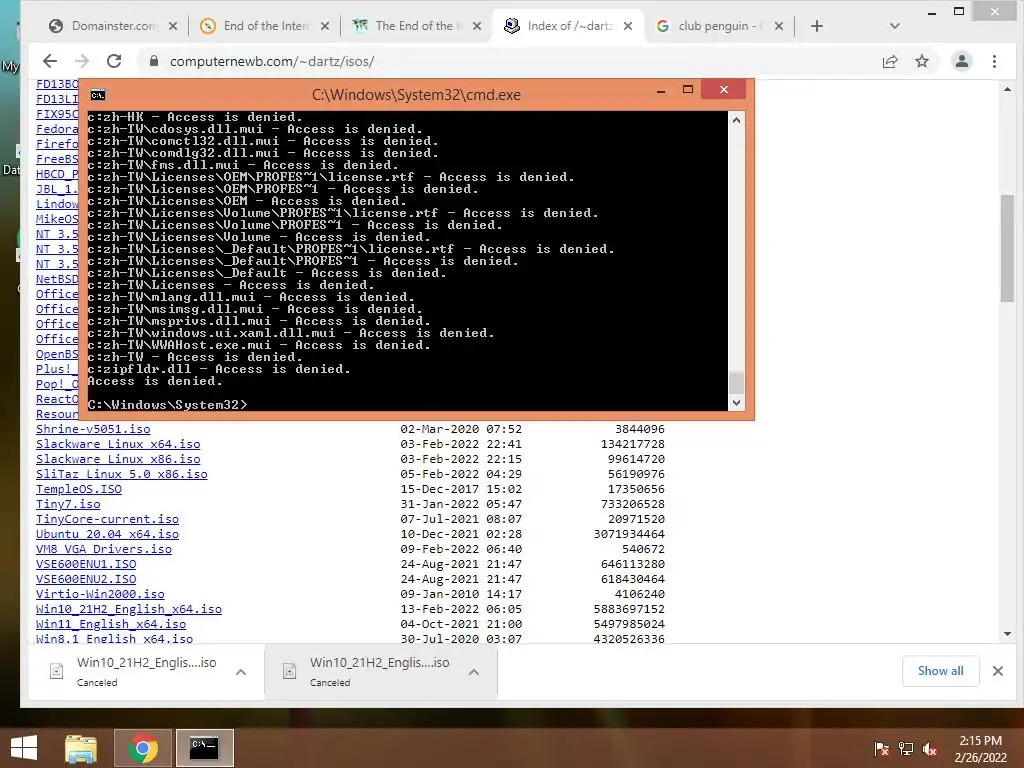Click the network tray icon

point(905,749)
